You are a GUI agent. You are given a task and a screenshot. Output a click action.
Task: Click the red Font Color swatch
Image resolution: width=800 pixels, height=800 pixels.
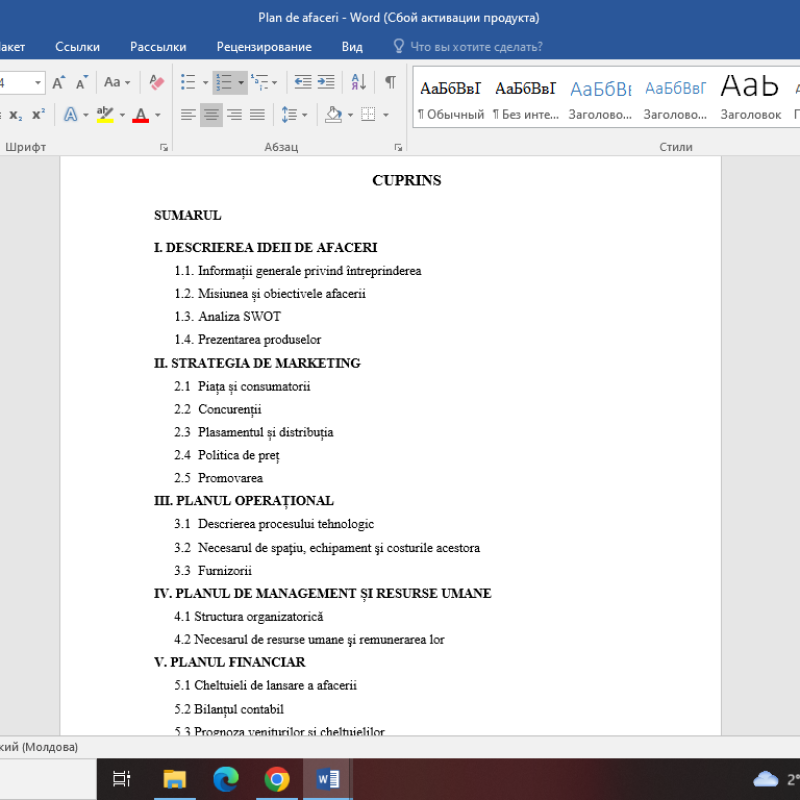coord(141,114)
